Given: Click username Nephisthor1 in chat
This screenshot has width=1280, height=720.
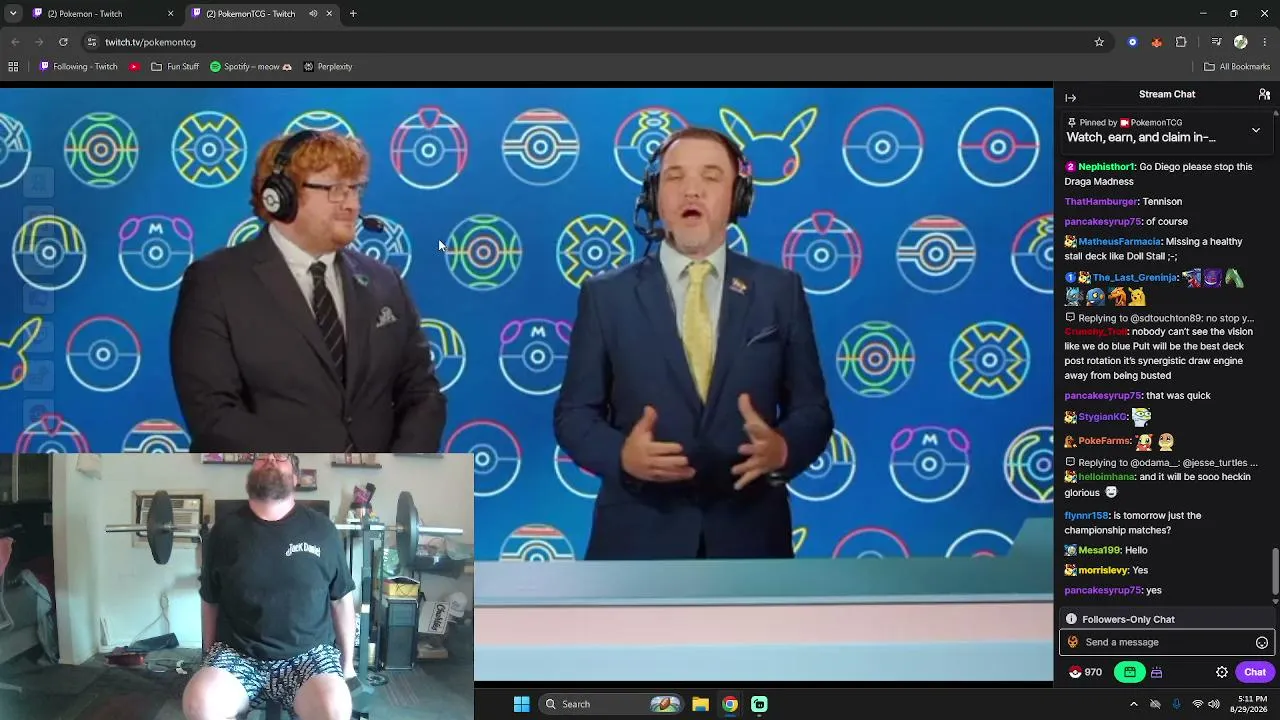Looking at the screenshot, I should click(x=1107, y=167).
